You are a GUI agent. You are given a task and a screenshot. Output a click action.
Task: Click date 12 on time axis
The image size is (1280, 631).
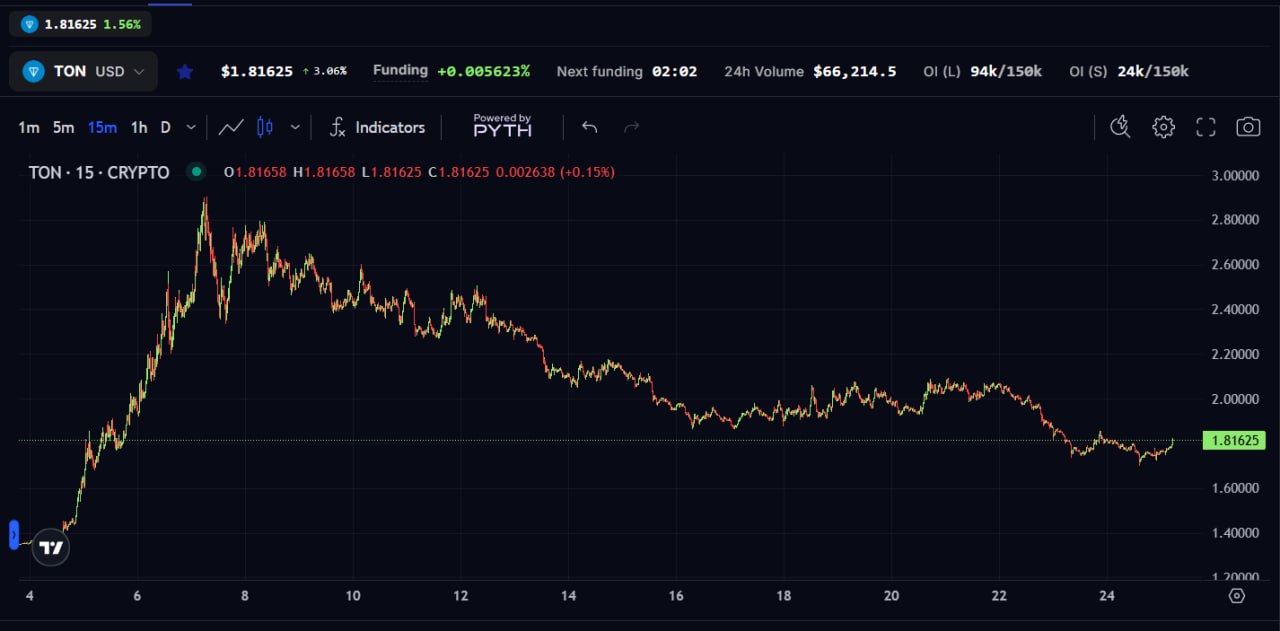(460, 596)
